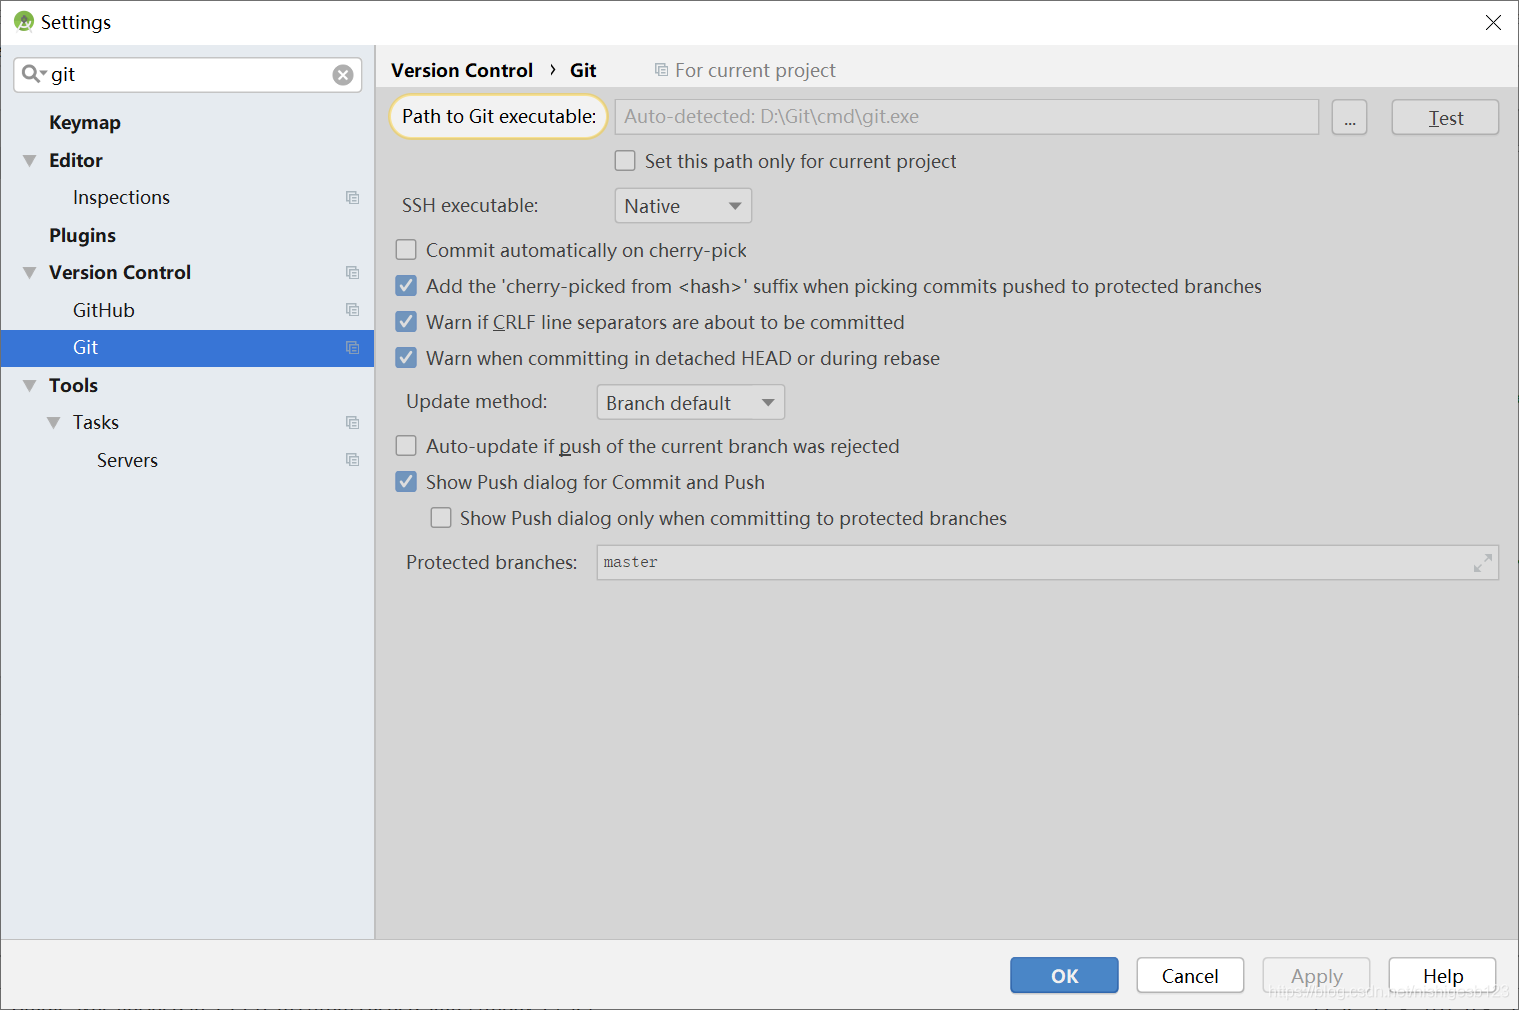Viewport: 1519px width, 1010px height.
Task: Click the Test button for the Git executable
Action: (1445, 117)
